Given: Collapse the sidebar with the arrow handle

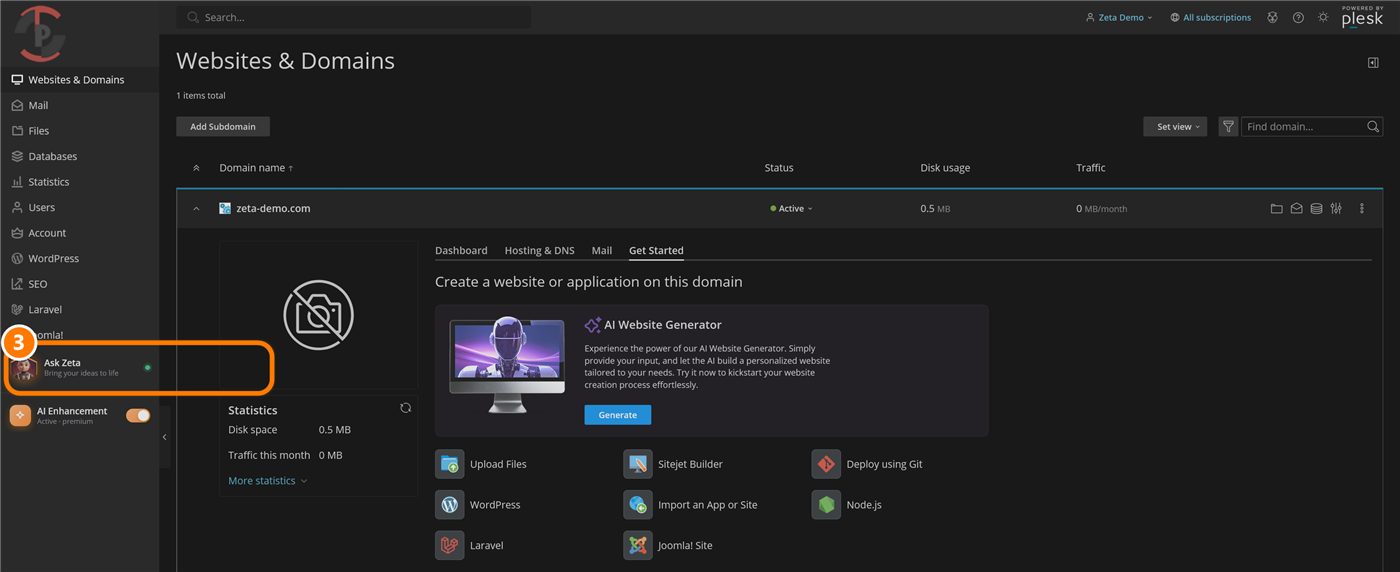Looking at the screenshot, I should 165,437.
